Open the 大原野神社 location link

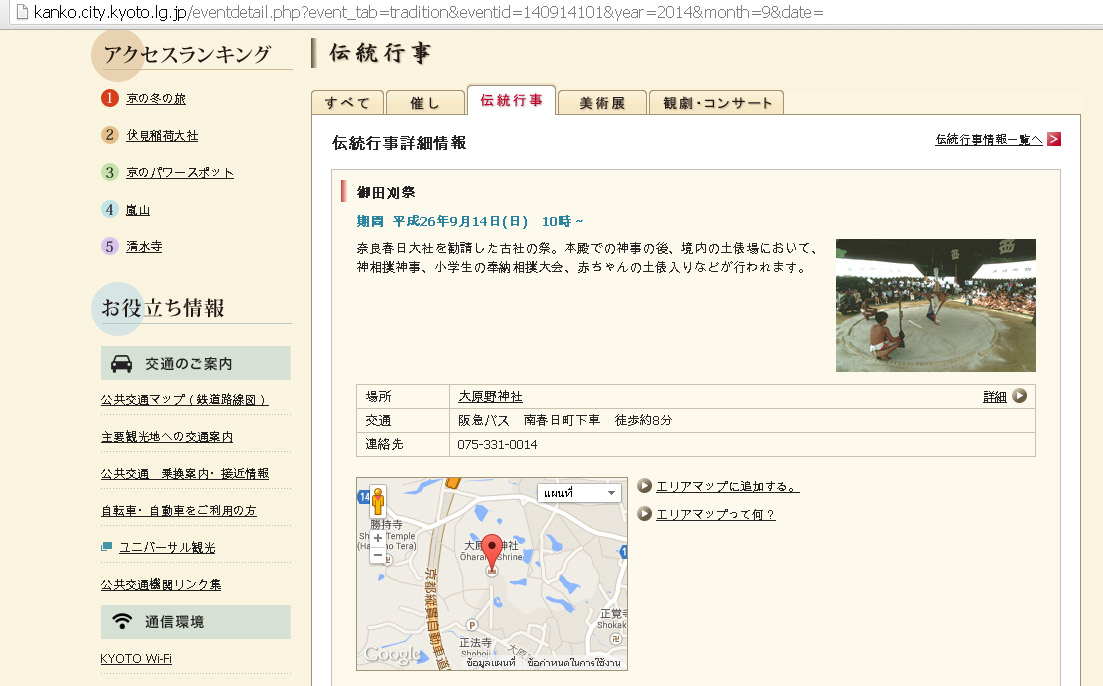[490, 396]
